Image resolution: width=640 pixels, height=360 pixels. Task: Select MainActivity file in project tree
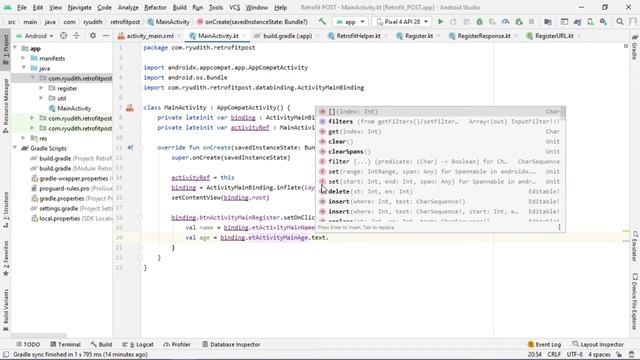(x=69, y=108)
